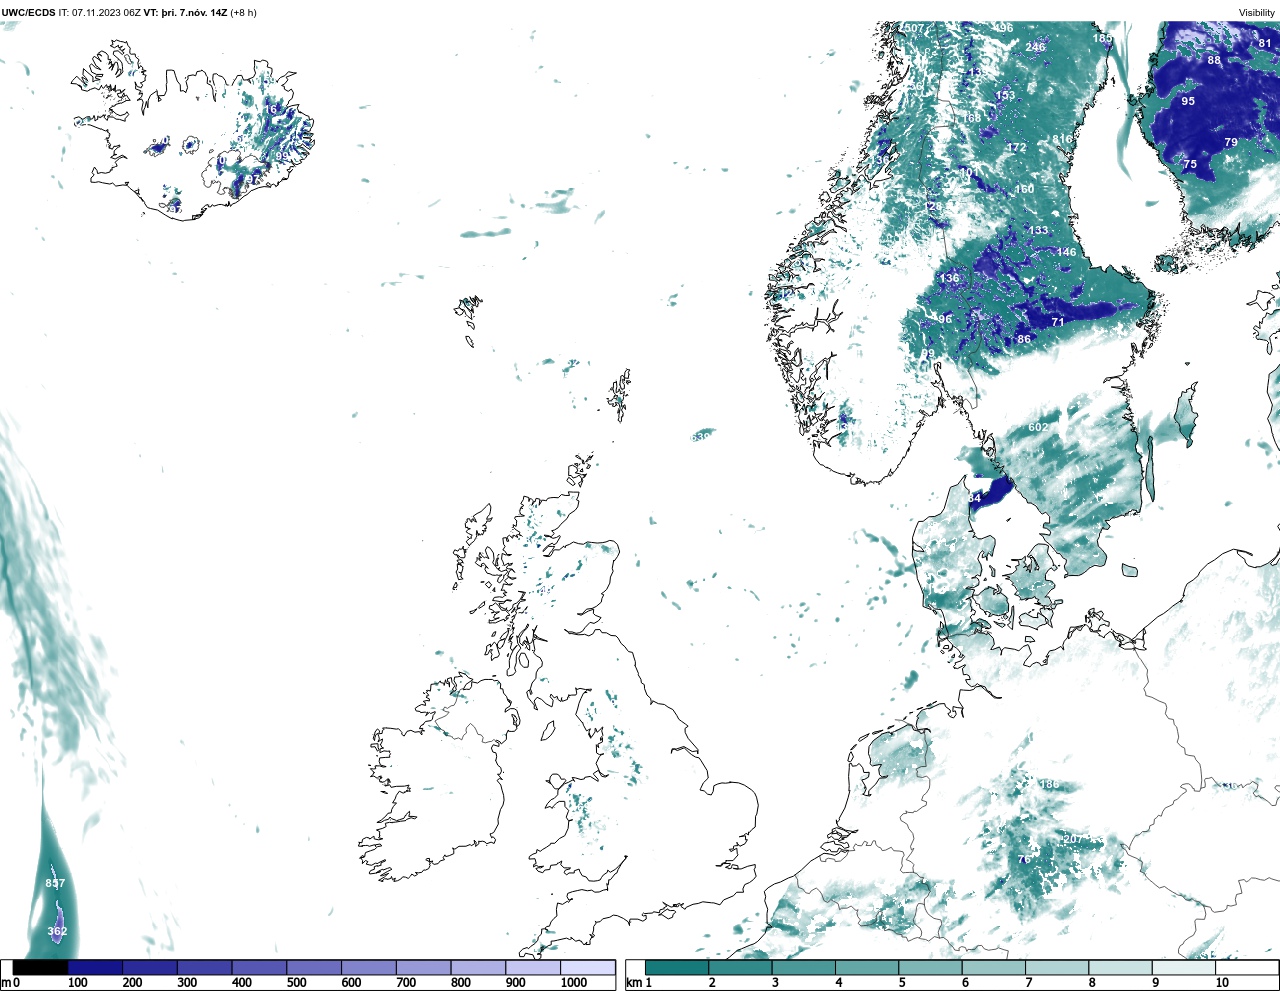
Task: Select the 200–300 m legend color block
Action: (x=150, y=967)
